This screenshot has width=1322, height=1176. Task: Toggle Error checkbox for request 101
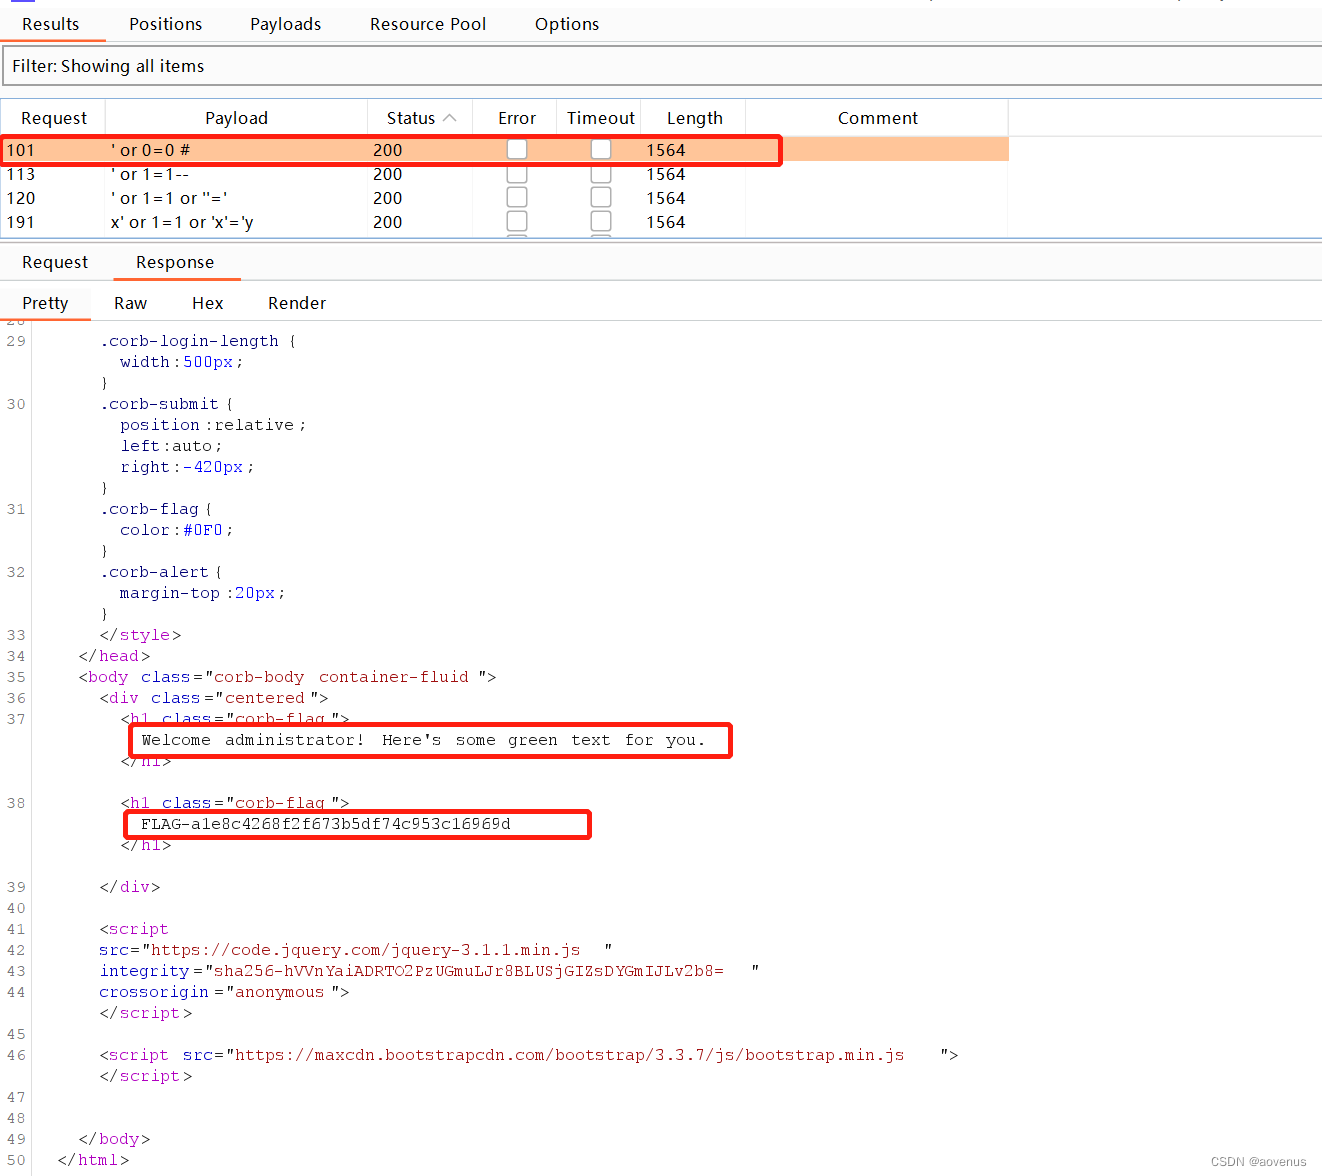[x=517, y=149]
